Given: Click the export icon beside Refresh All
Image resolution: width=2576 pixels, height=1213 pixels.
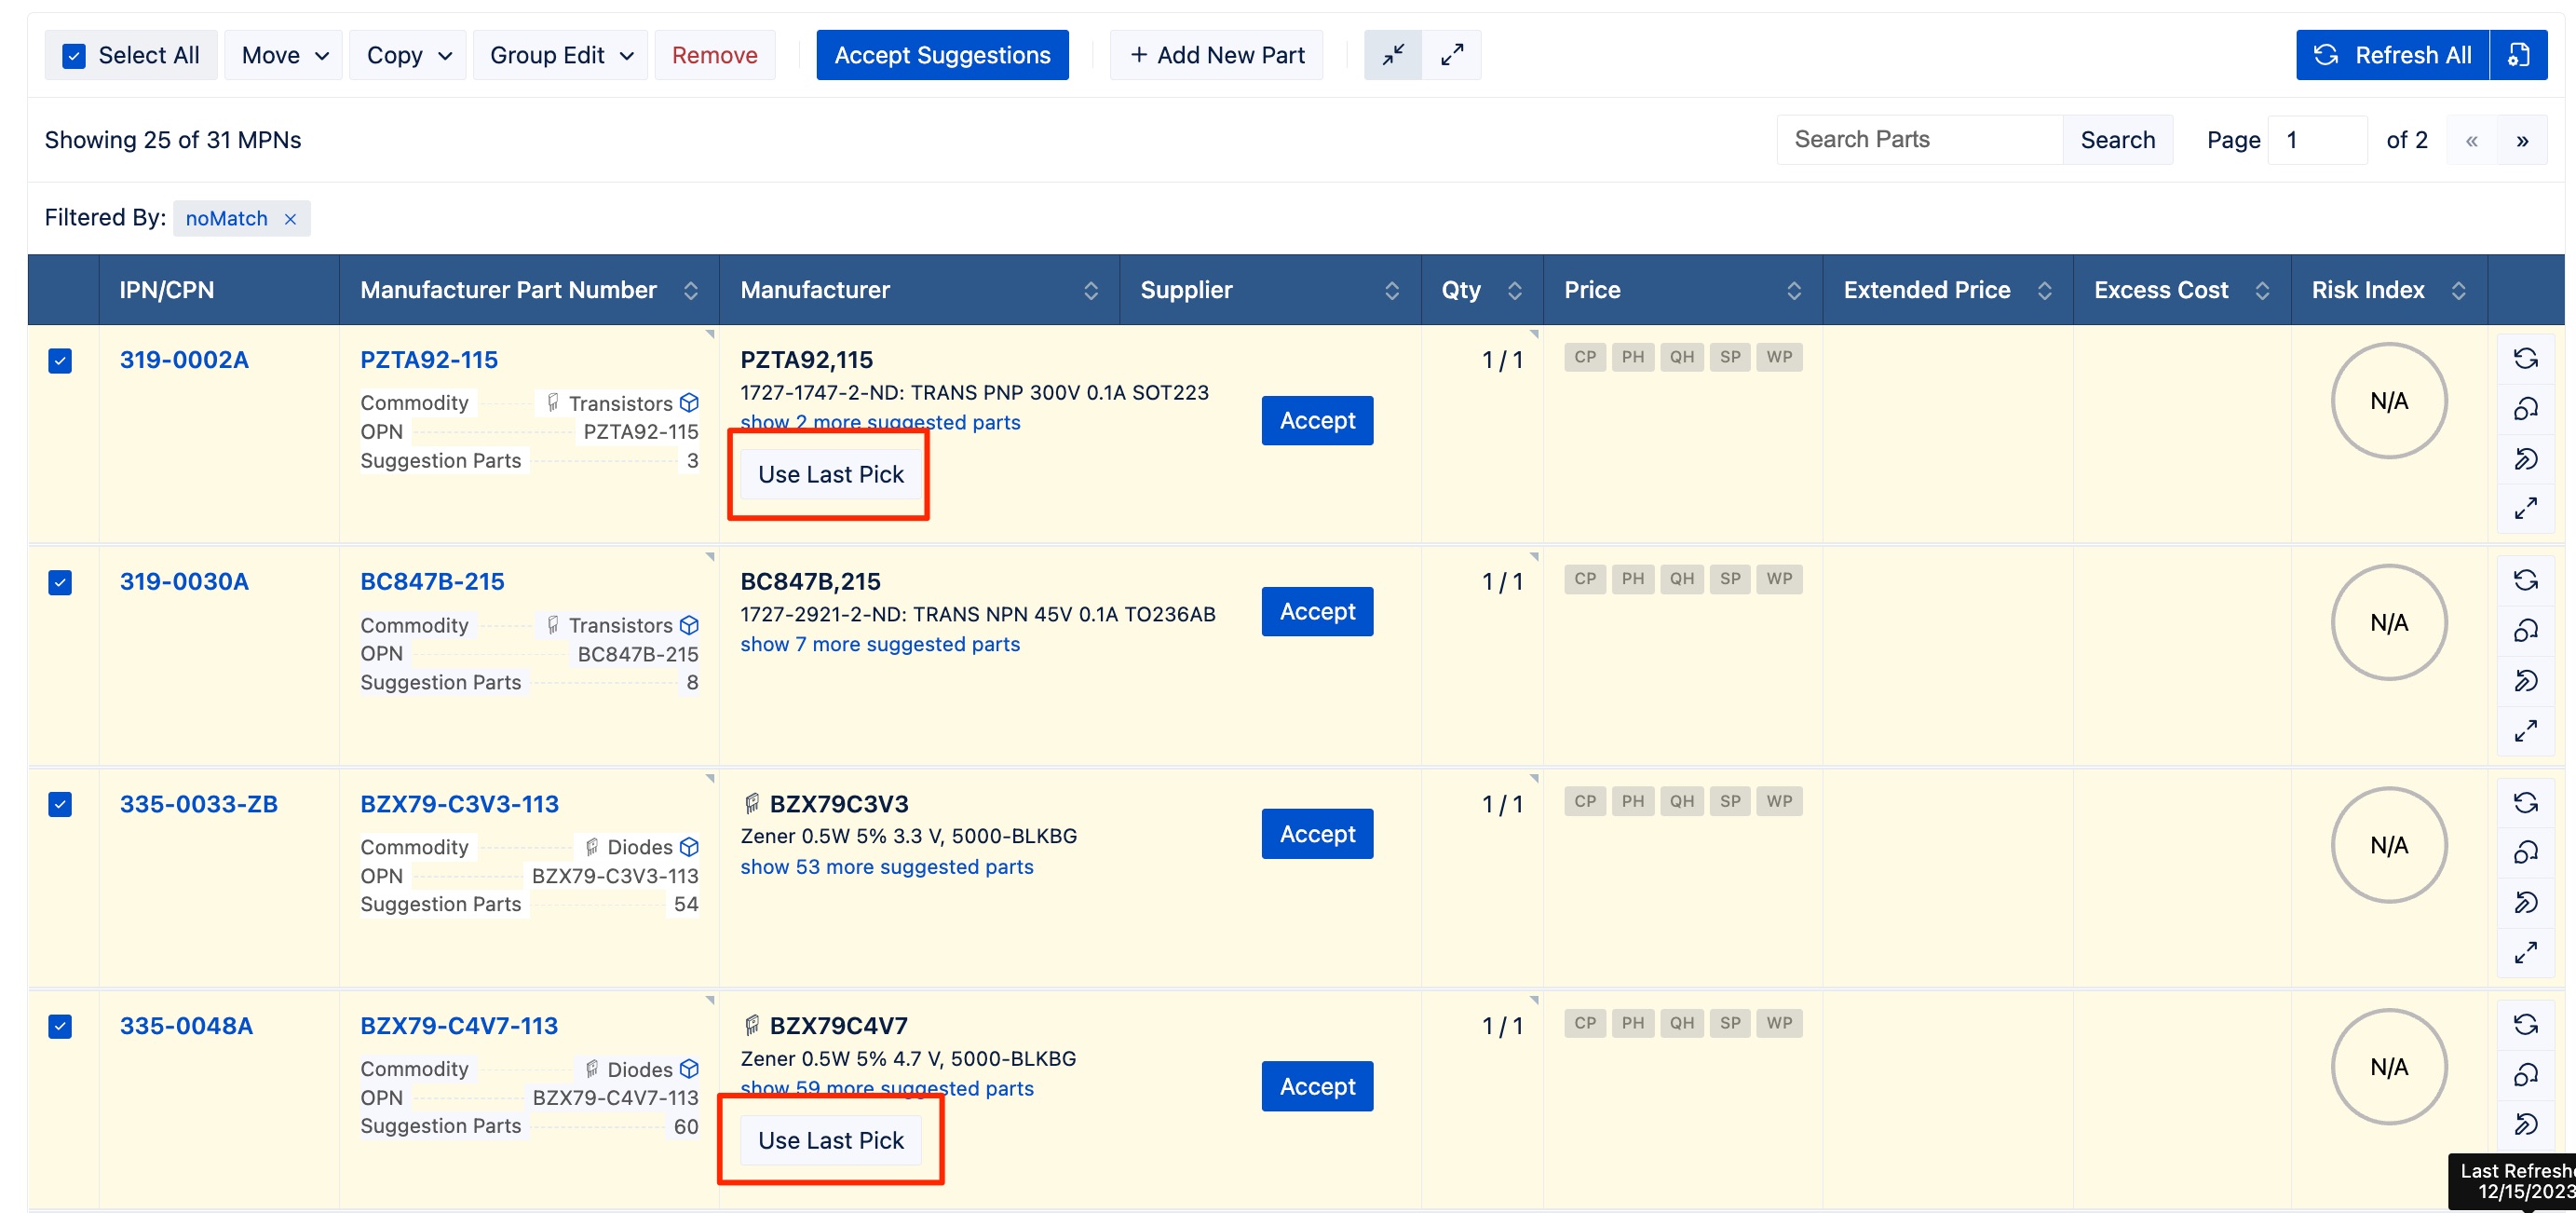Looking at the screenshot, I should pos(2518,55).
